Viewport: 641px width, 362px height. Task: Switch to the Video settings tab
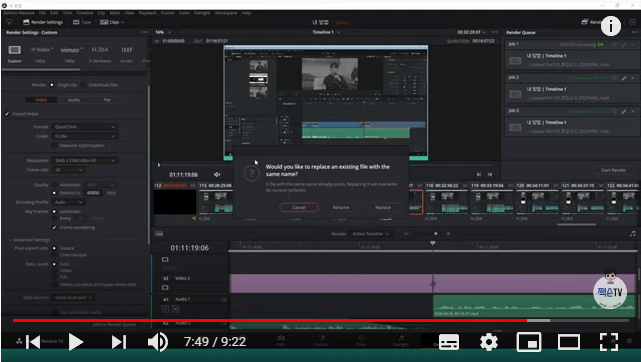41,100
